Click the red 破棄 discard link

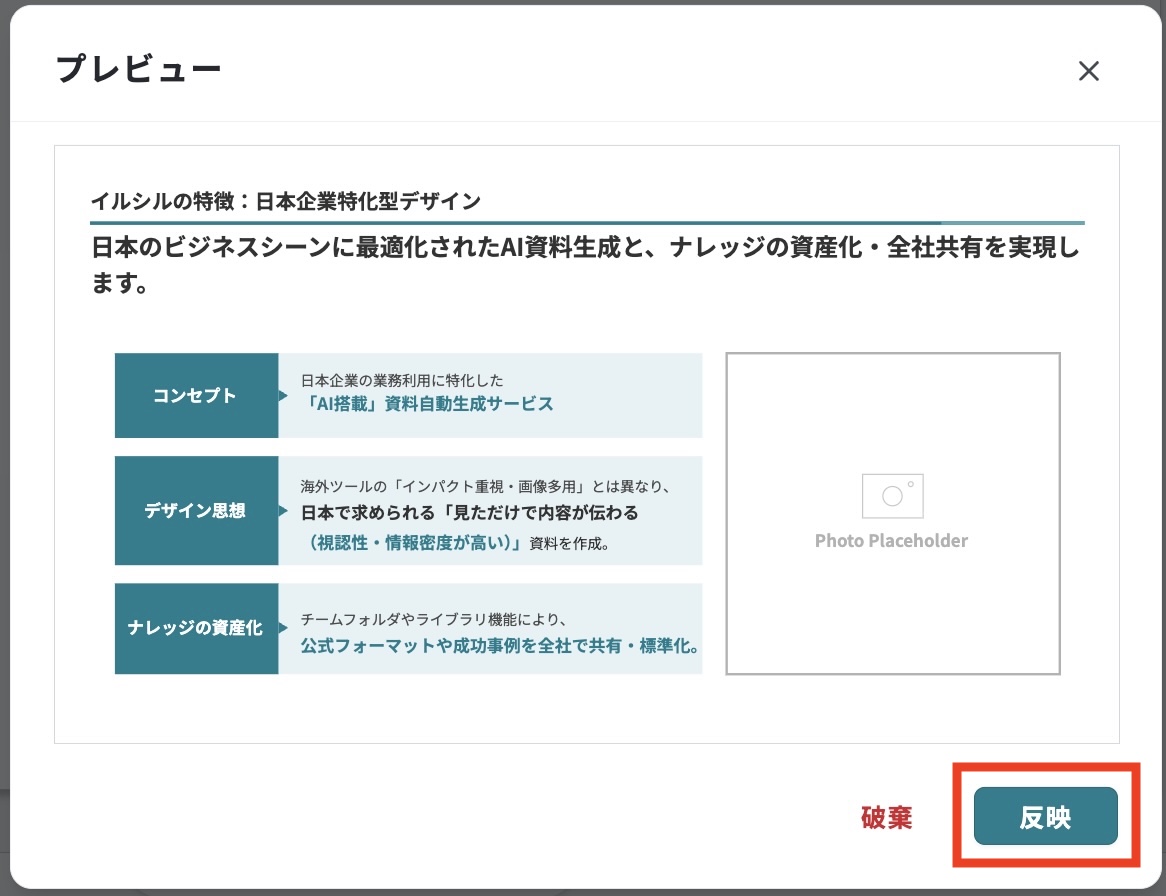(x=886, y=817)
